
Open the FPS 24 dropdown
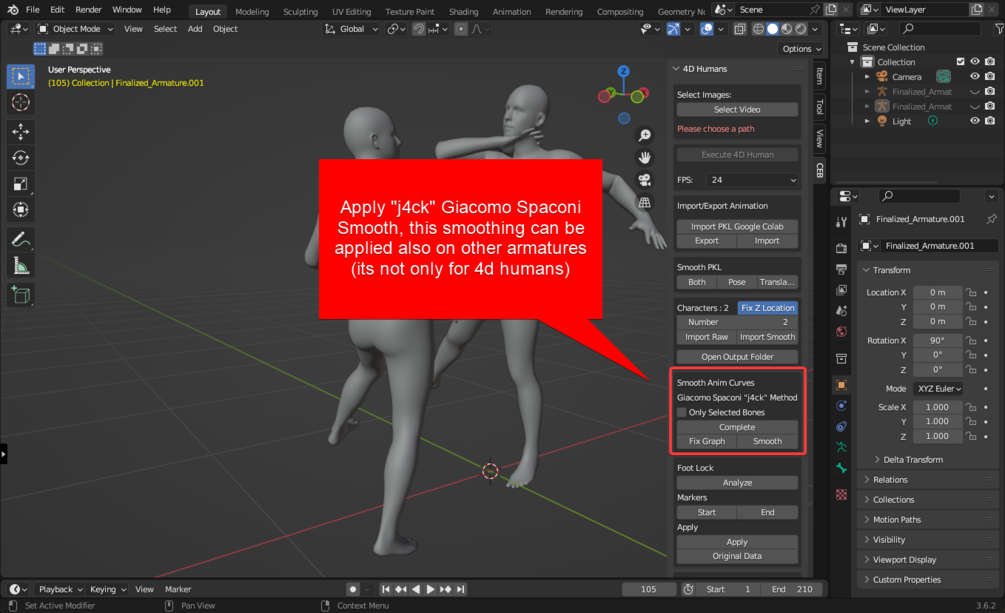point(752,180)
